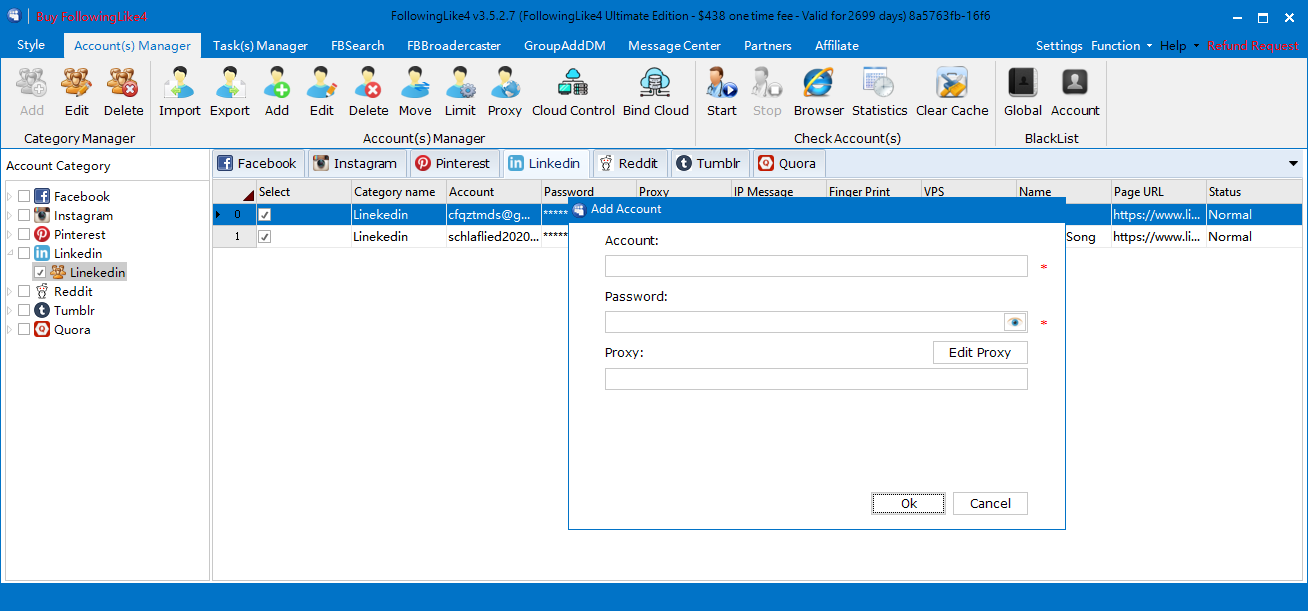Click the Edit Proxy button

(980, 353)
